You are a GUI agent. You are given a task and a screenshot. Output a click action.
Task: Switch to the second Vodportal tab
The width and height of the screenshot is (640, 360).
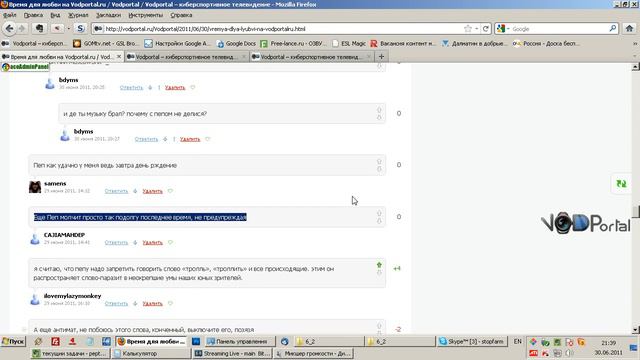click(187, 57)
